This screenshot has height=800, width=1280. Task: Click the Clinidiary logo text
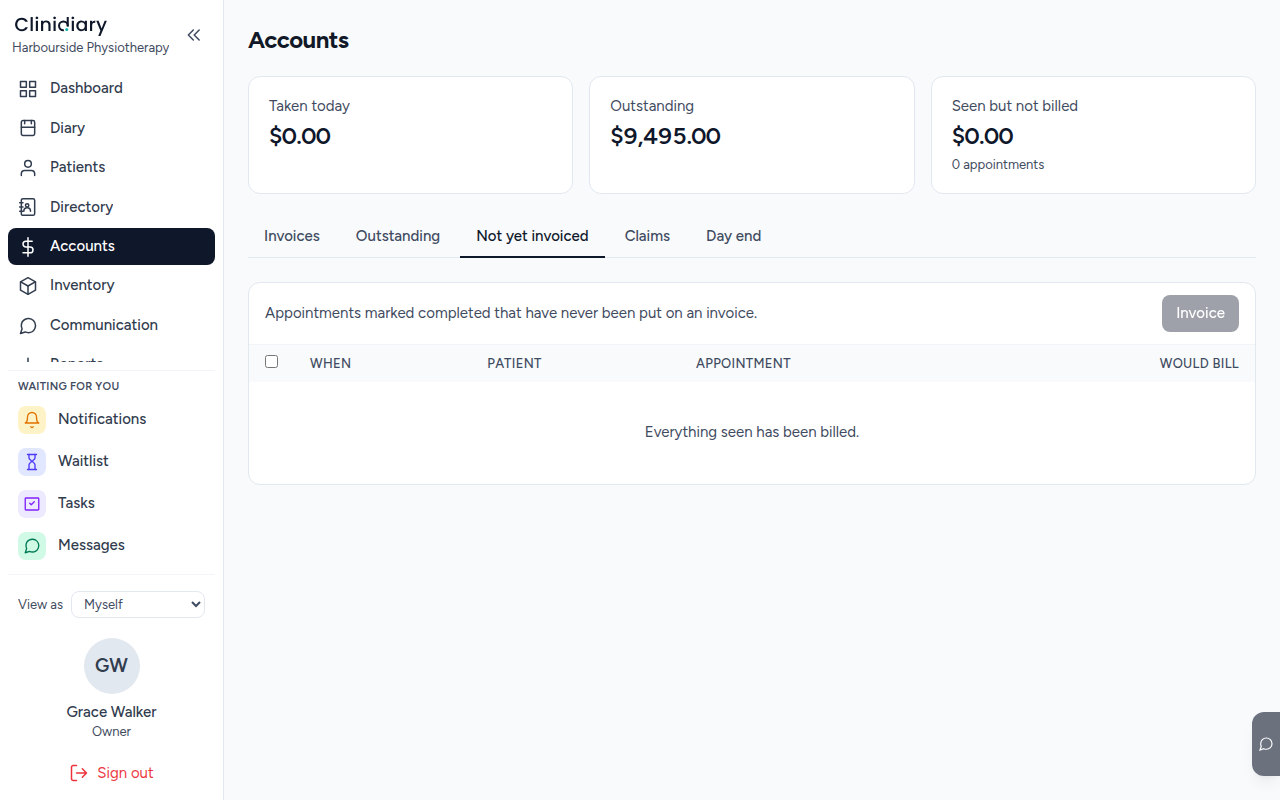click(60, 25)
